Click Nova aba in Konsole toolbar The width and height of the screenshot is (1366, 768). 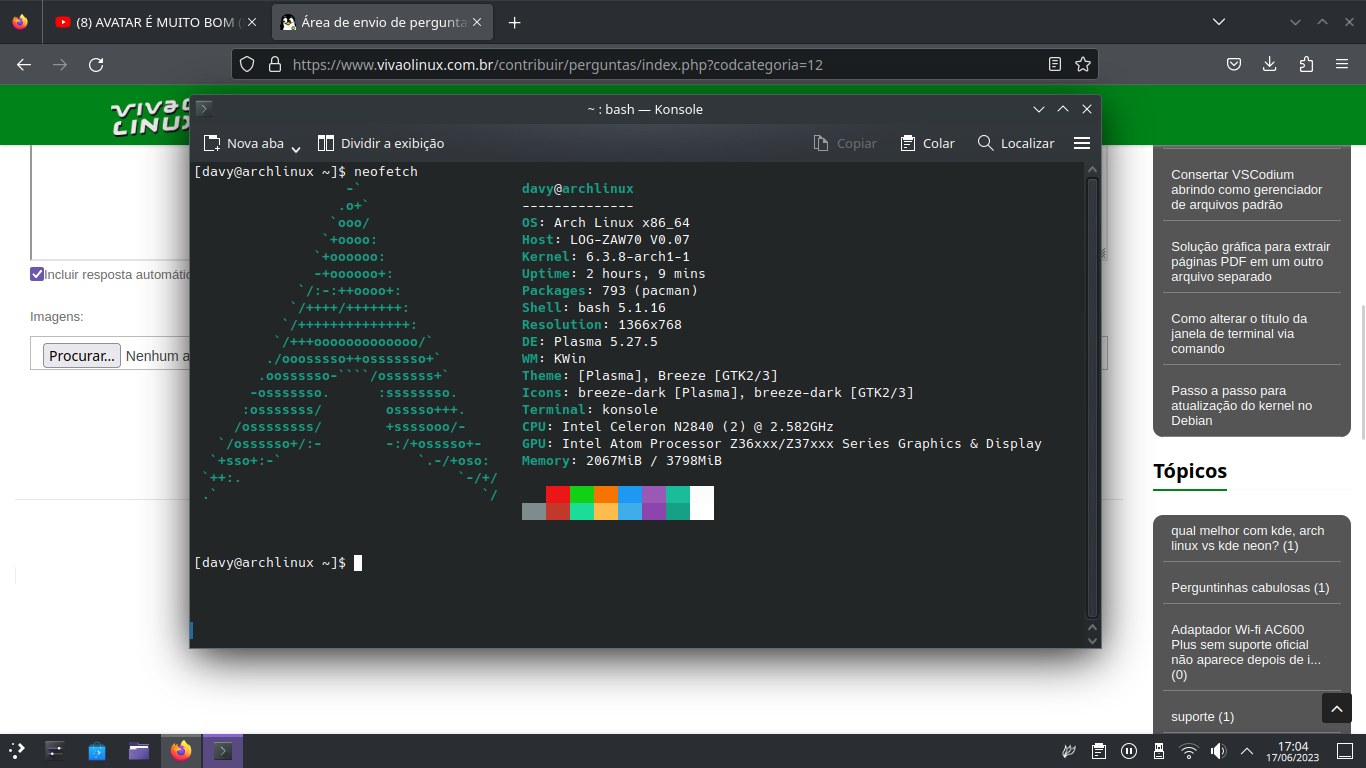(x=244, y=143)
